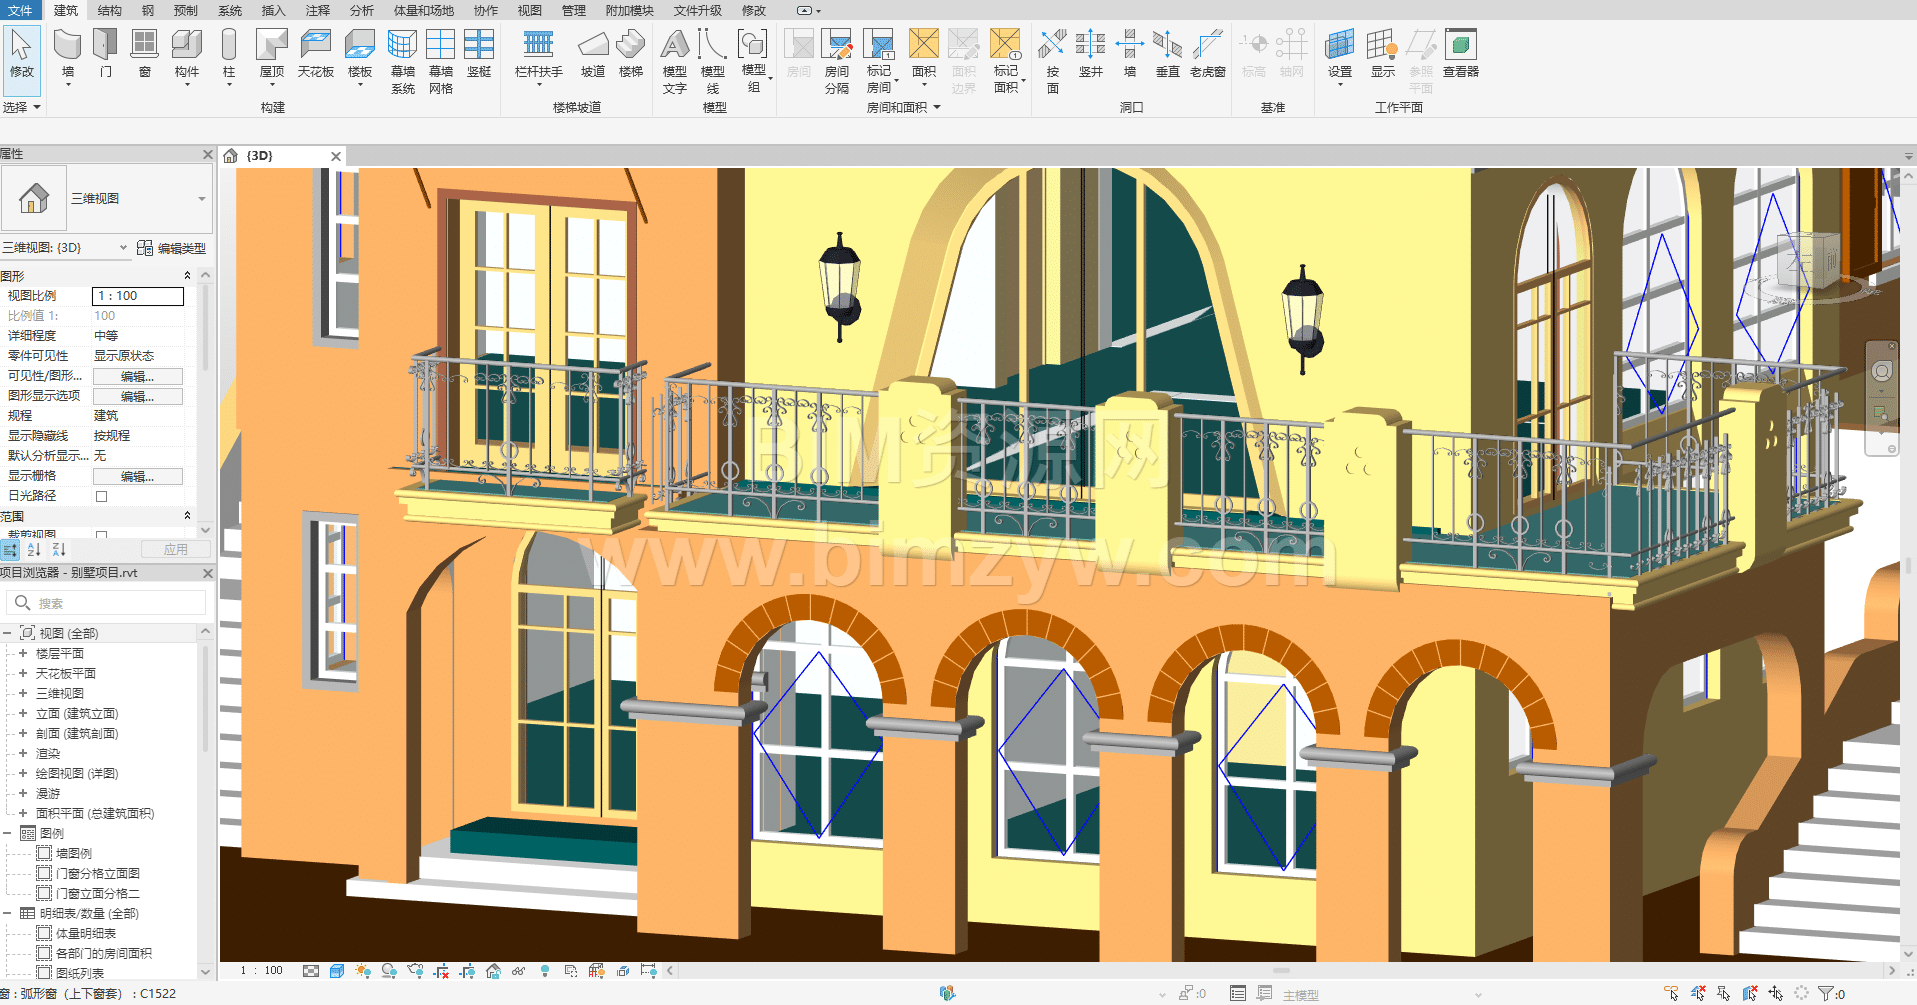Expand the 楼层平面 tree node
The height and width of the screenshot is (1005, 1917).
tap(22, 653)
